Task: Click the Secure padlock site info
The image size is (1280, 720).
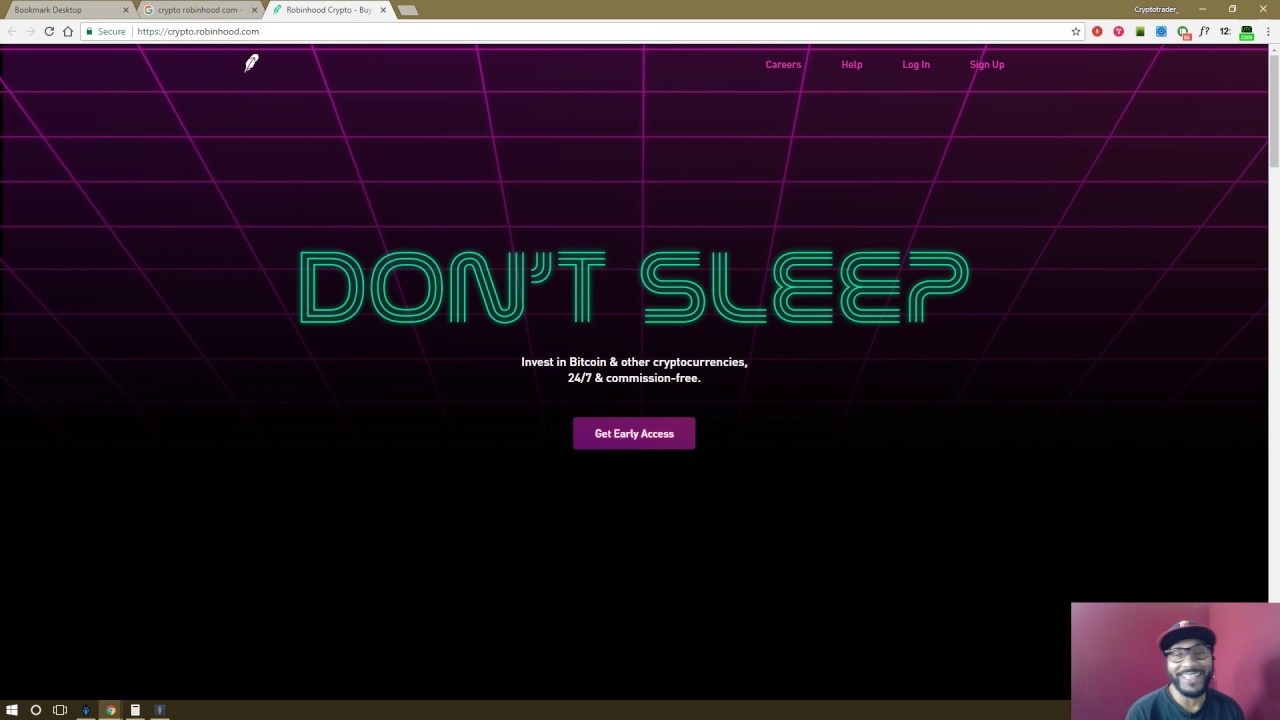Action: pyautogui.click(x=106, y=32)
